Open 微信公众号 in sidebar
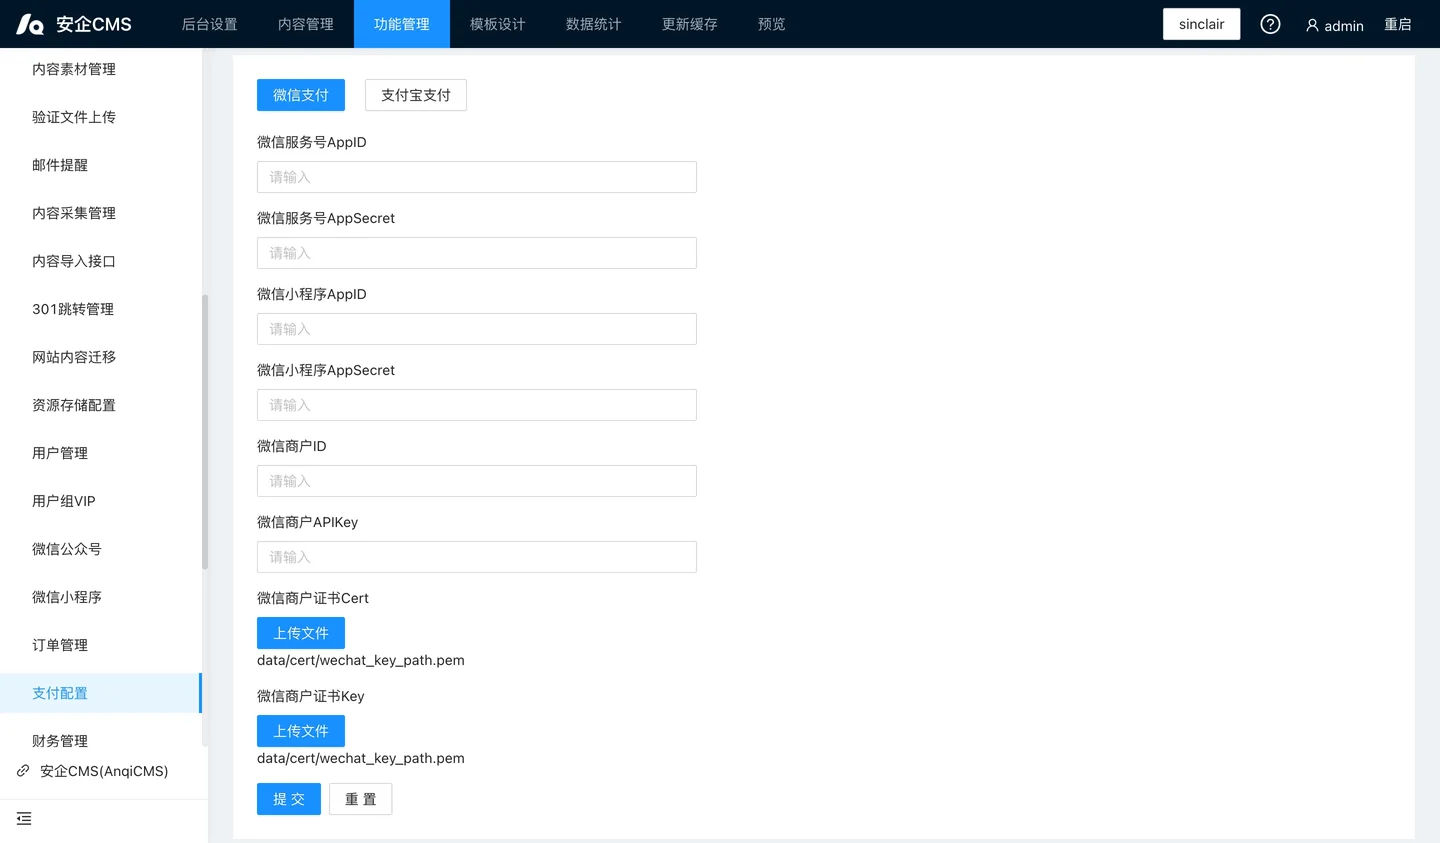Viewport: 1440px width, 843px height. [100, 549]
